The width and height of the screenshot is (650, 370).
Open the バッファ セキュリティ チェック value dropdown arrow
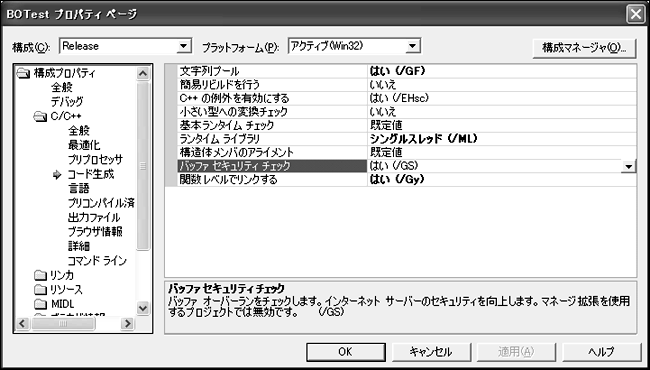(x=629, y=167)
